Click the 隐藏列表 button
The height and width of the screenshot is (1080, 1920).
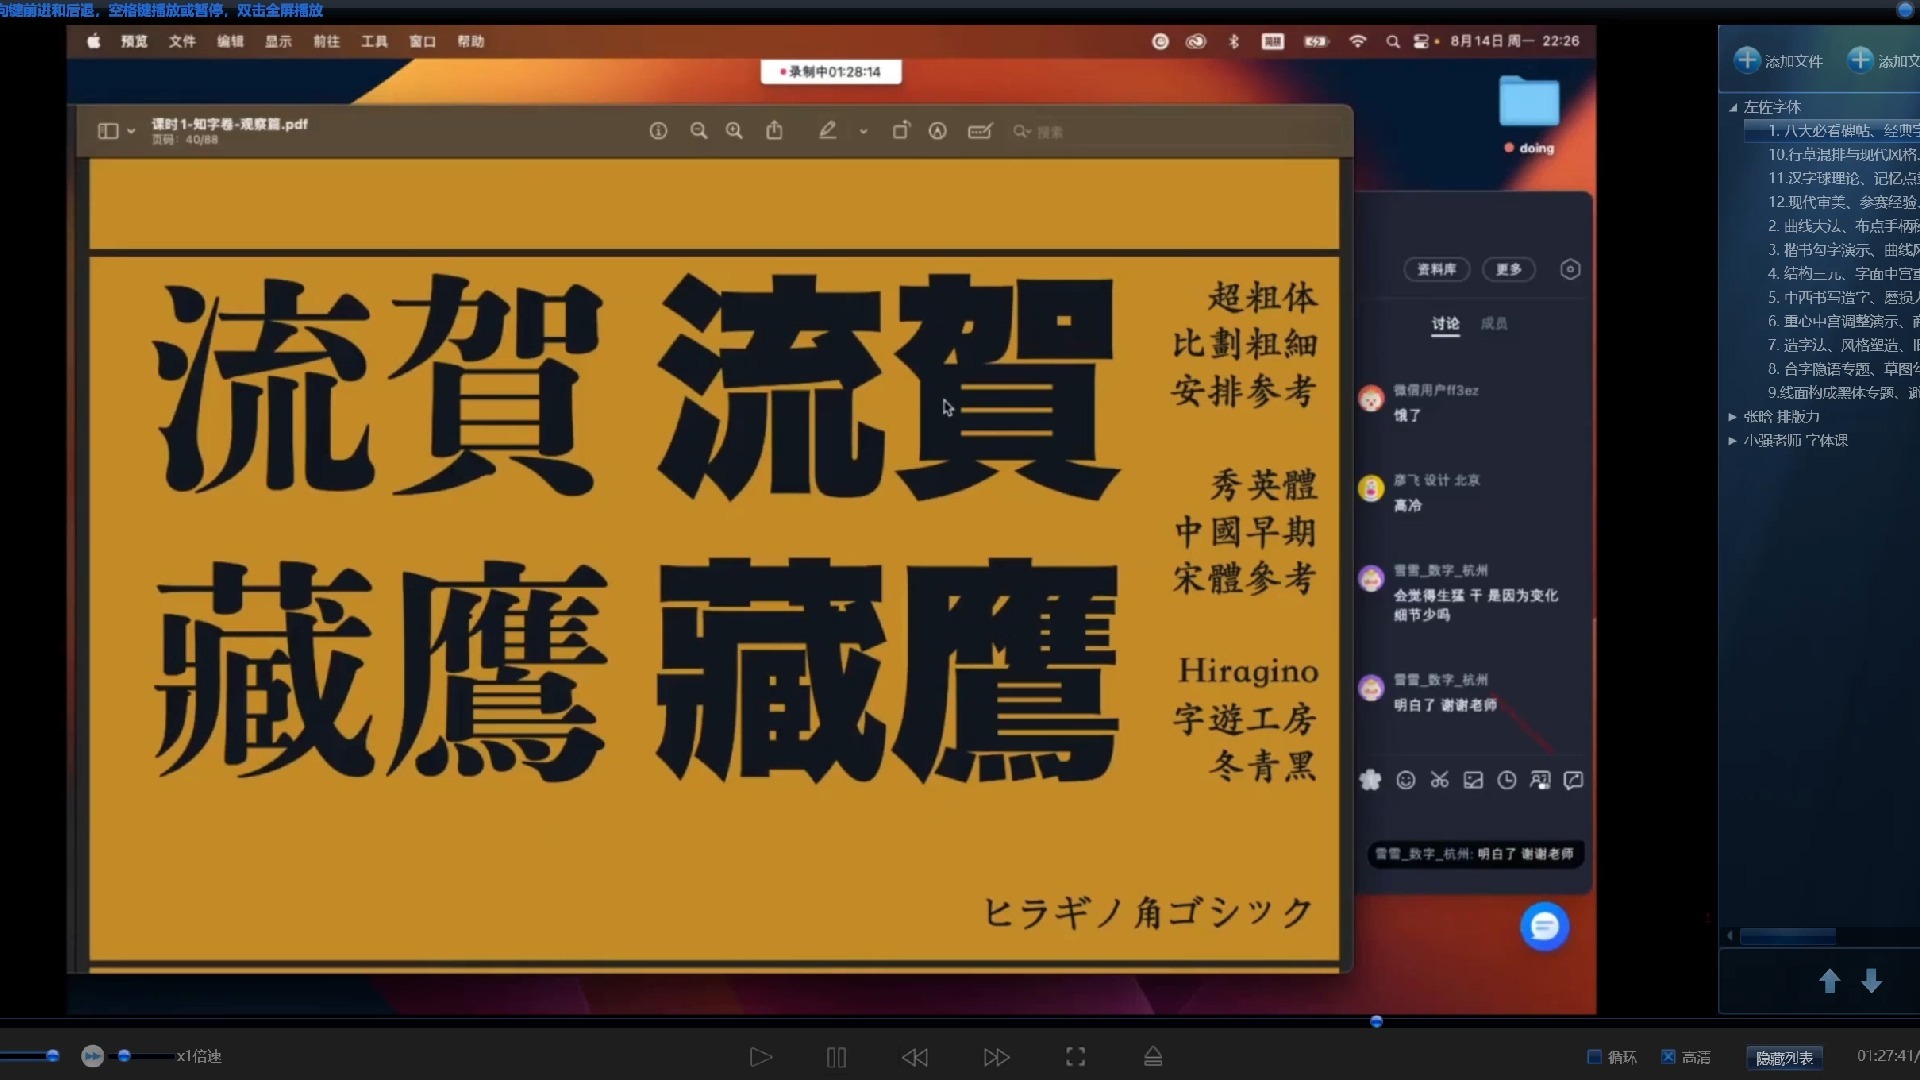[x=1784, y=1058]
